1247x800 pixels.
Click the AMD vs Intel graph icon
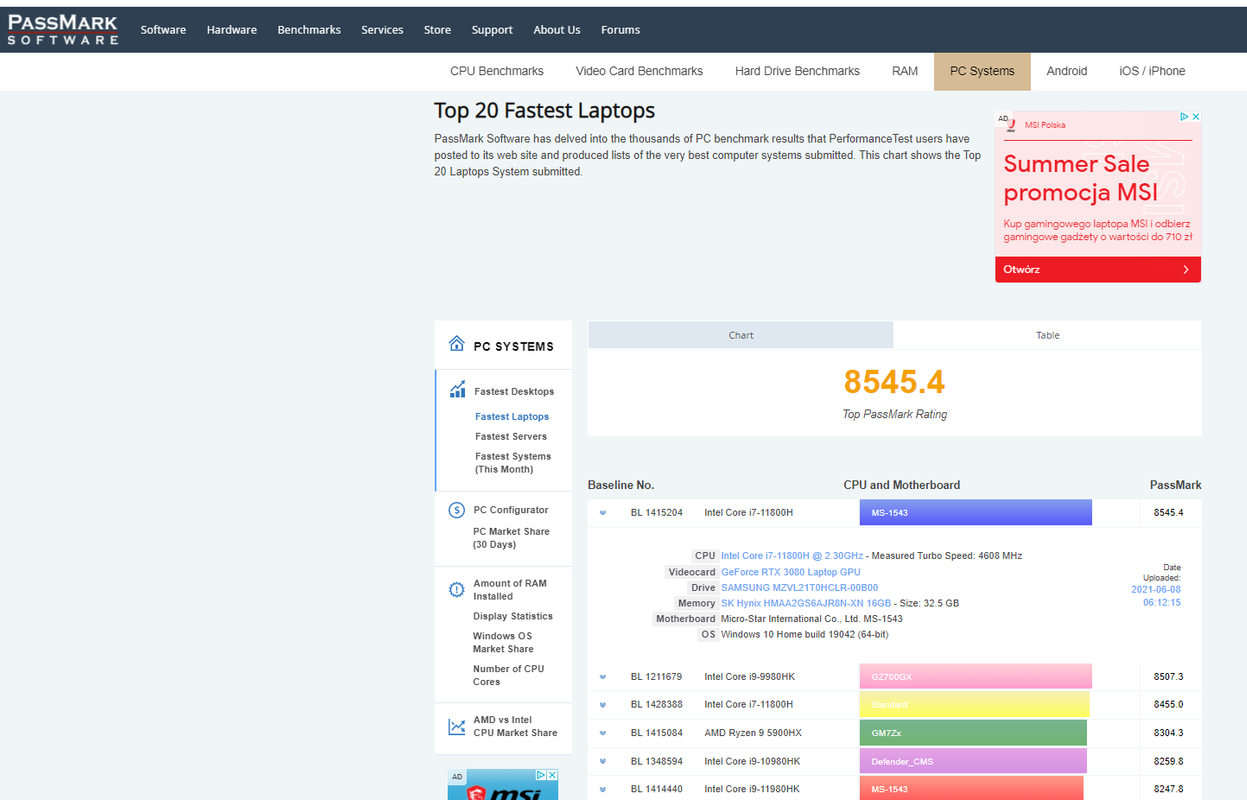457,727
